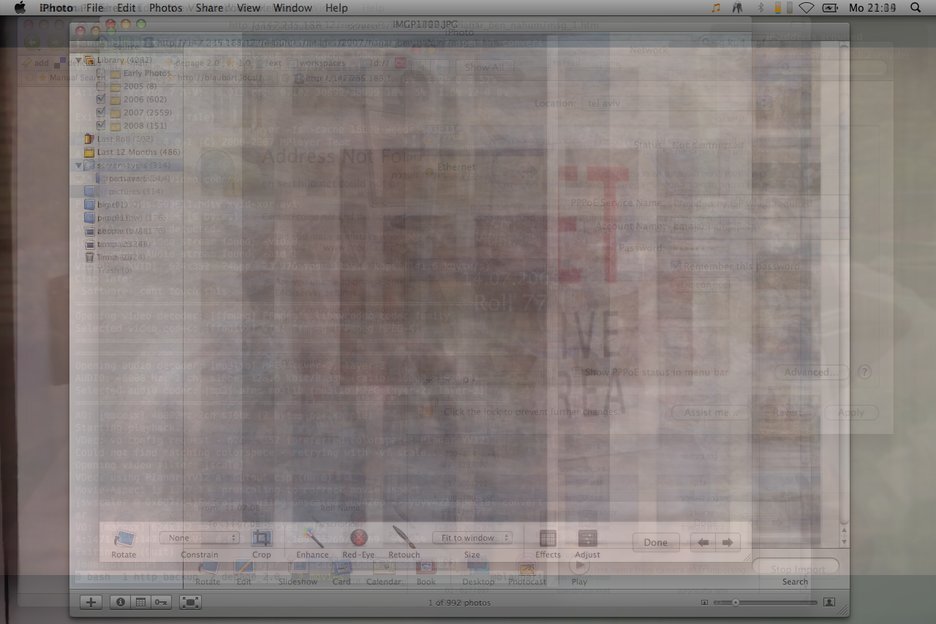Click the Network help question mark button

pyautogui.click(x=864, y=372)
